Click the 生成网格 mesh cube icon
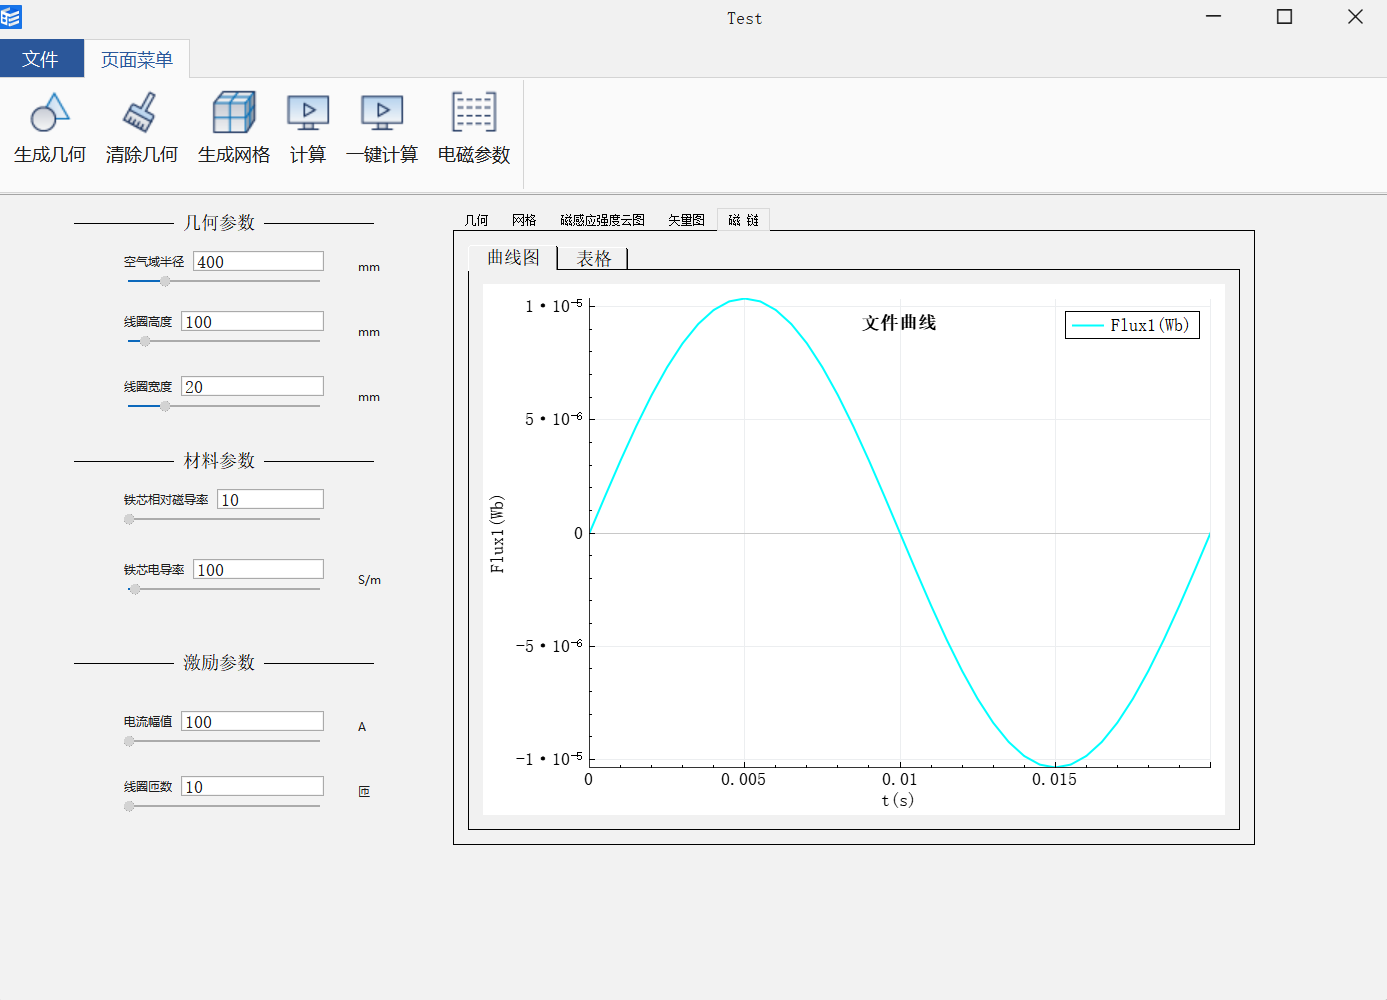 pyautogui.click(x=234, y=112)
